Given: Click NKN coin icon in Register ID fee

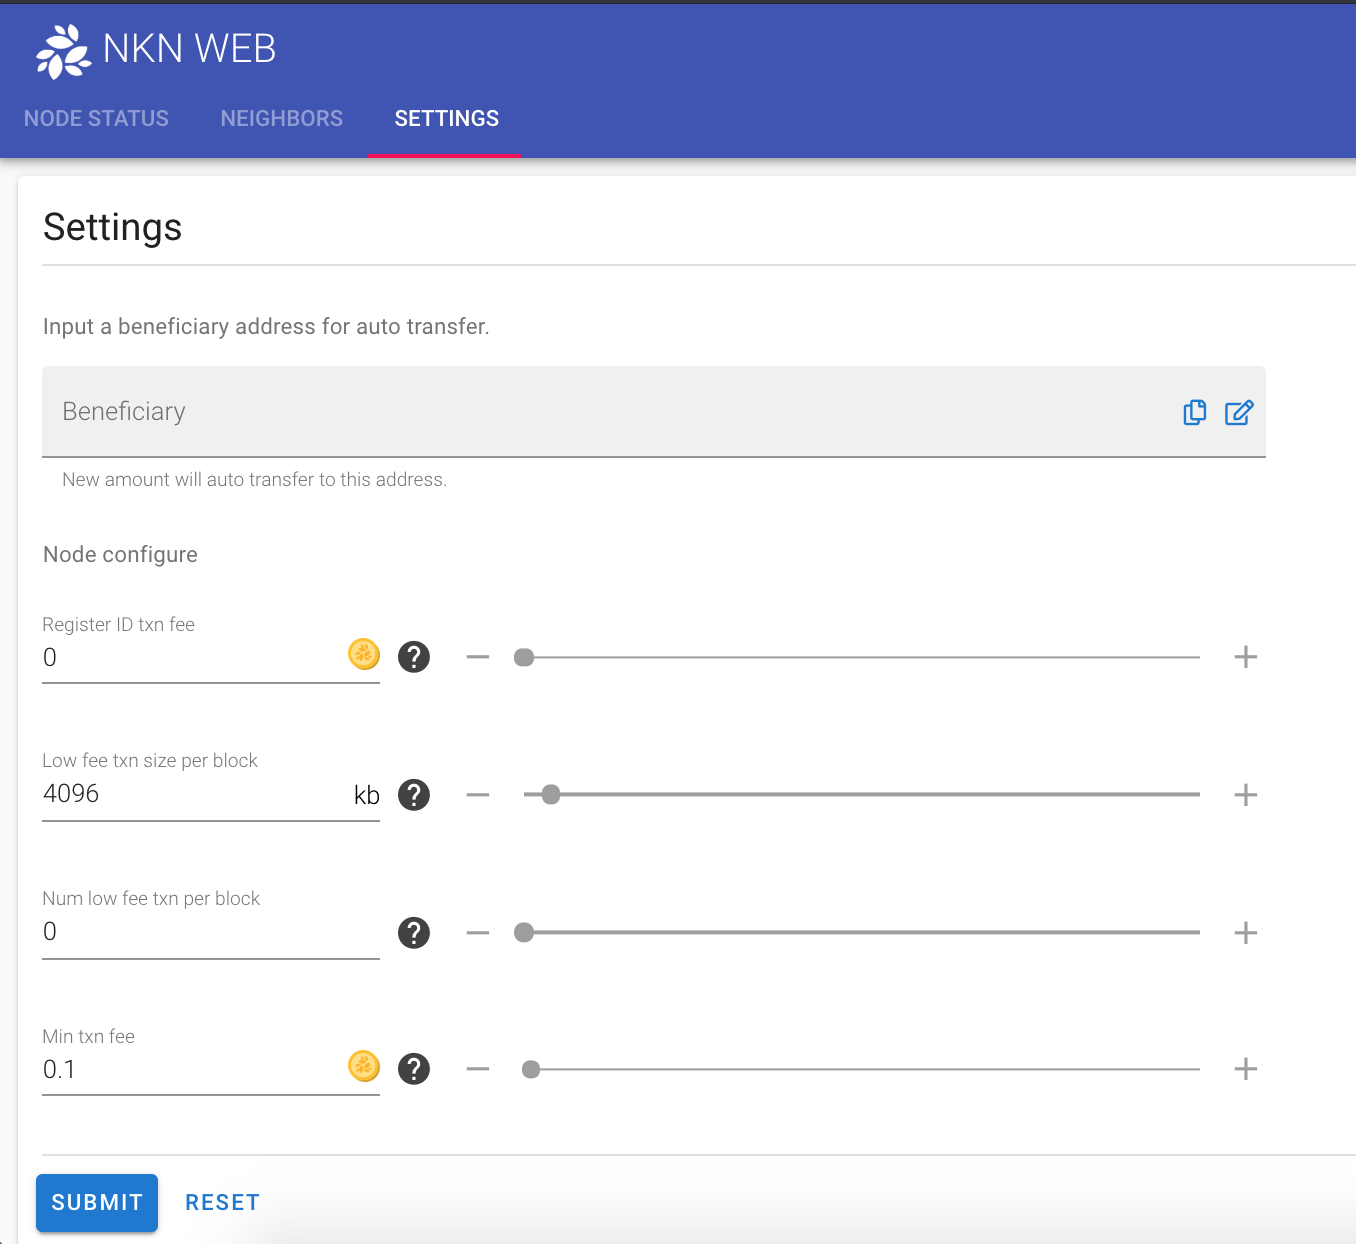Looking at the screenshot, I should point(364,654).
